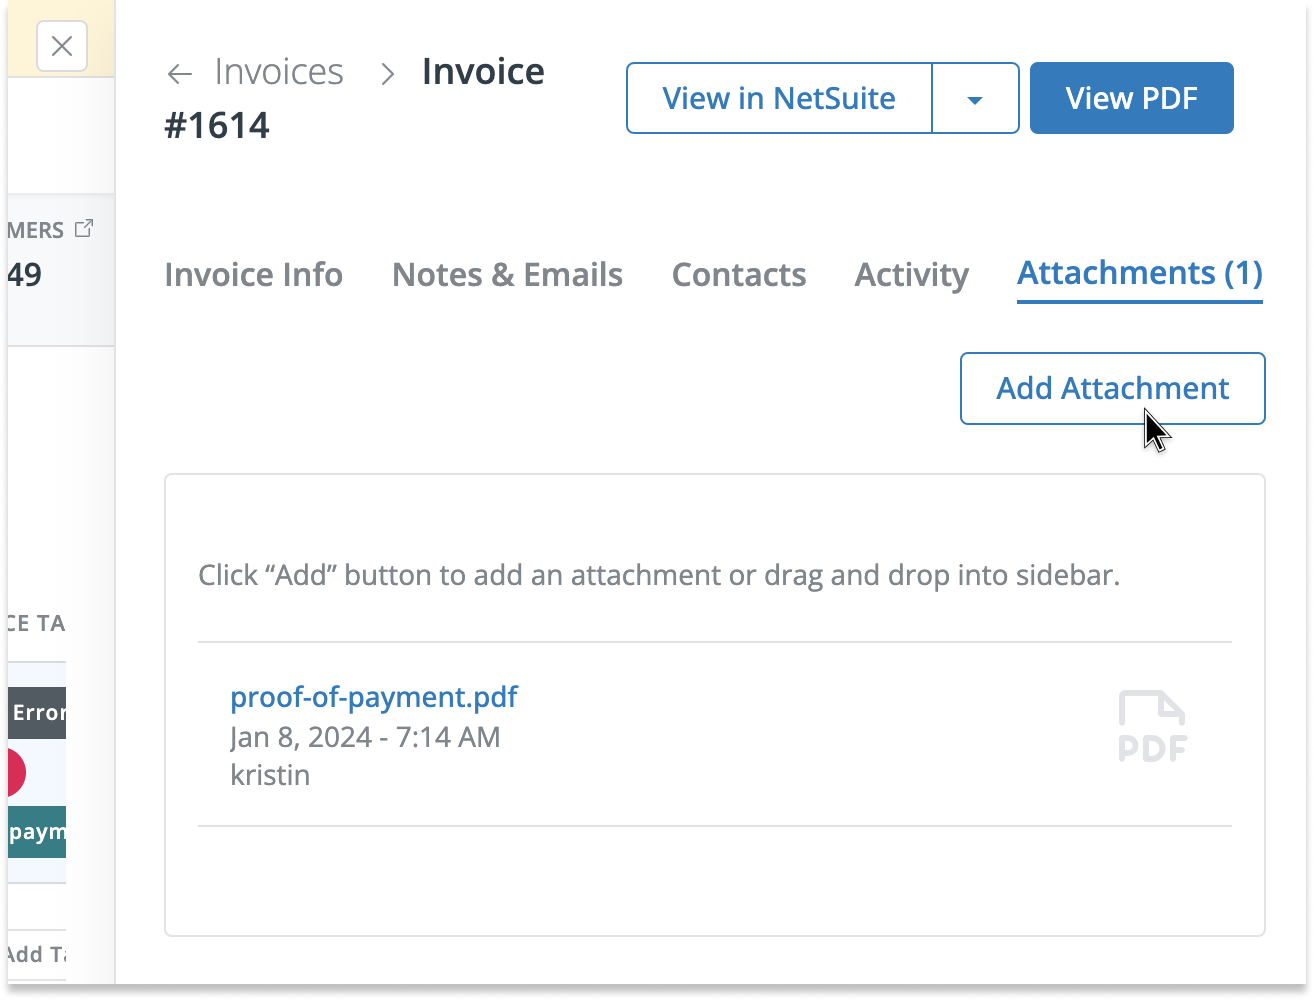Open the proof-of-payment.pdf attachment link
Image resolution: width=1314 pixels, height=1000 pixels.
click(374, 697)
